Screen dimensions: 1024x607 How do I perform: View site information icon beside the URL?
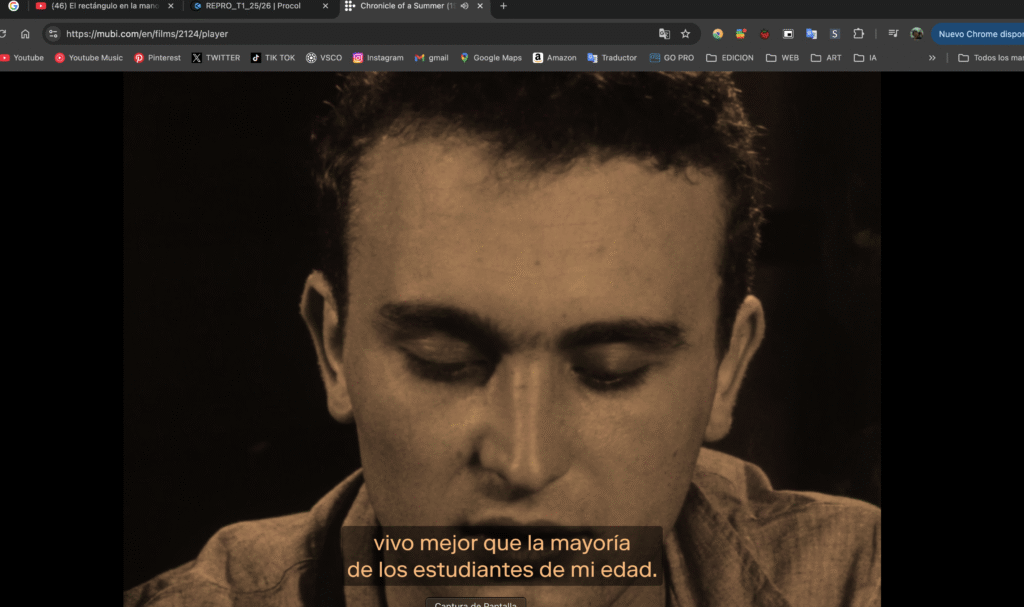point(53,33)
